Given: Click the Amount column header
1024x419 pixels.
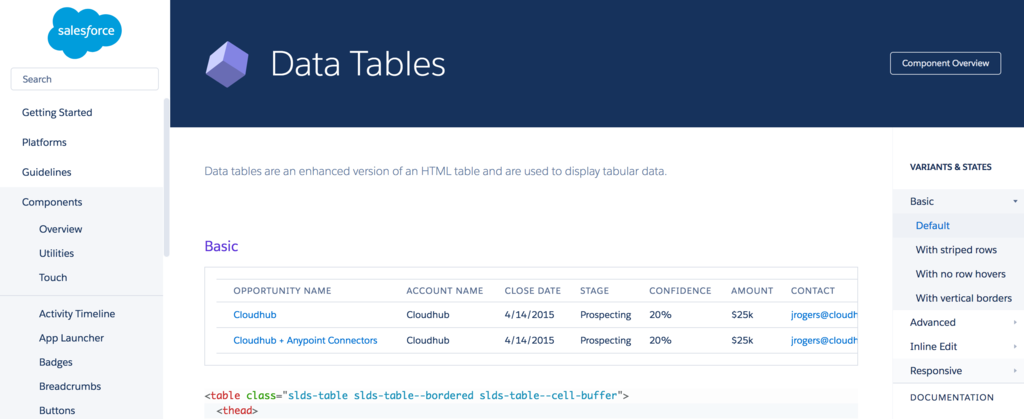Looking at the screenshot, I should (x=752, y=290).
